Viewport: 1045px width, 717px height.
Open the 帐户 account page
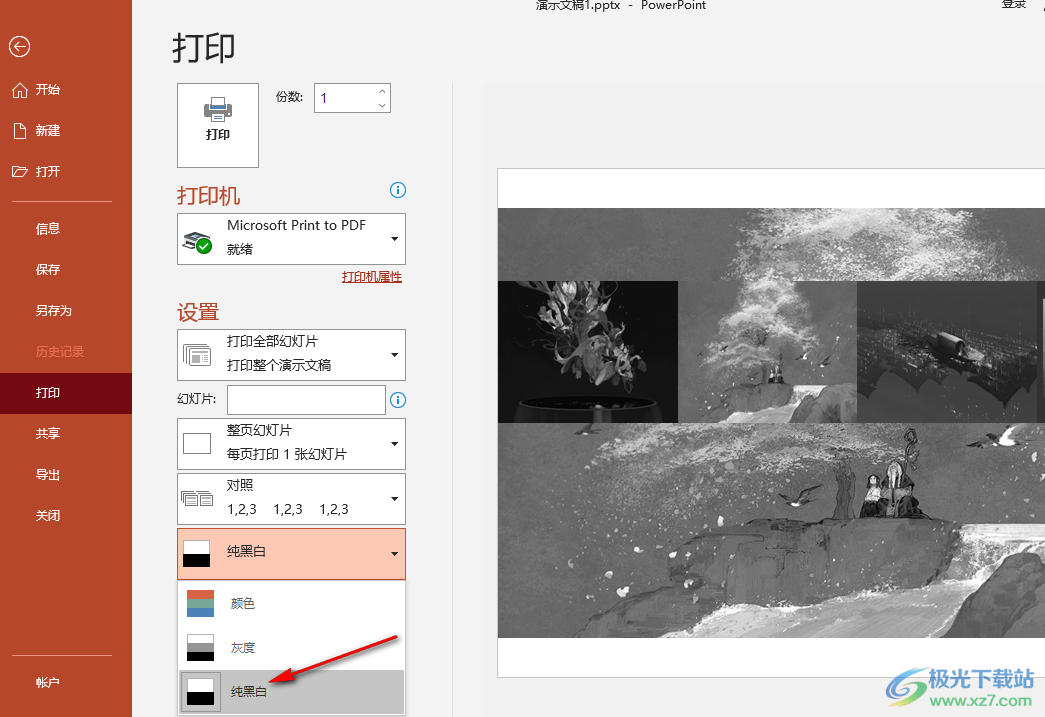pos(66,682)
